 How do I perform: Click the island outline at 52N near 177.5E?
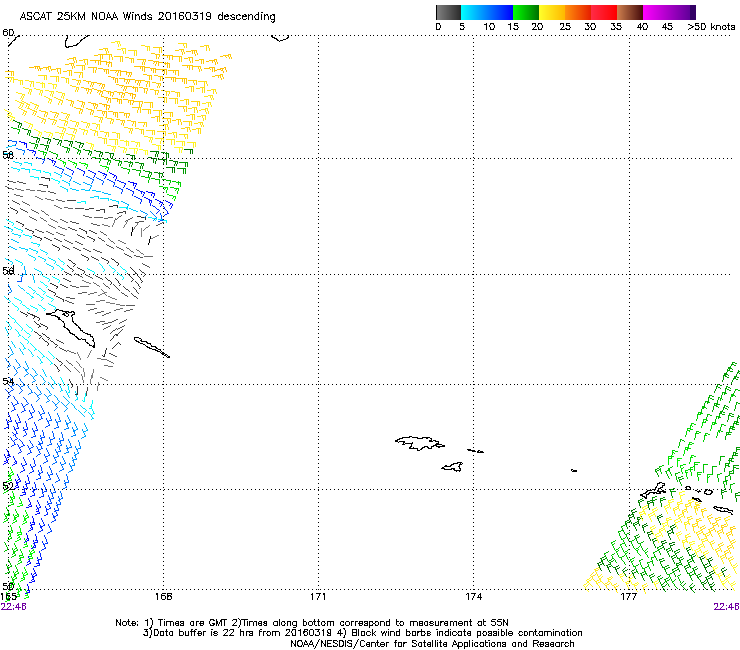[x=654, y=491]
